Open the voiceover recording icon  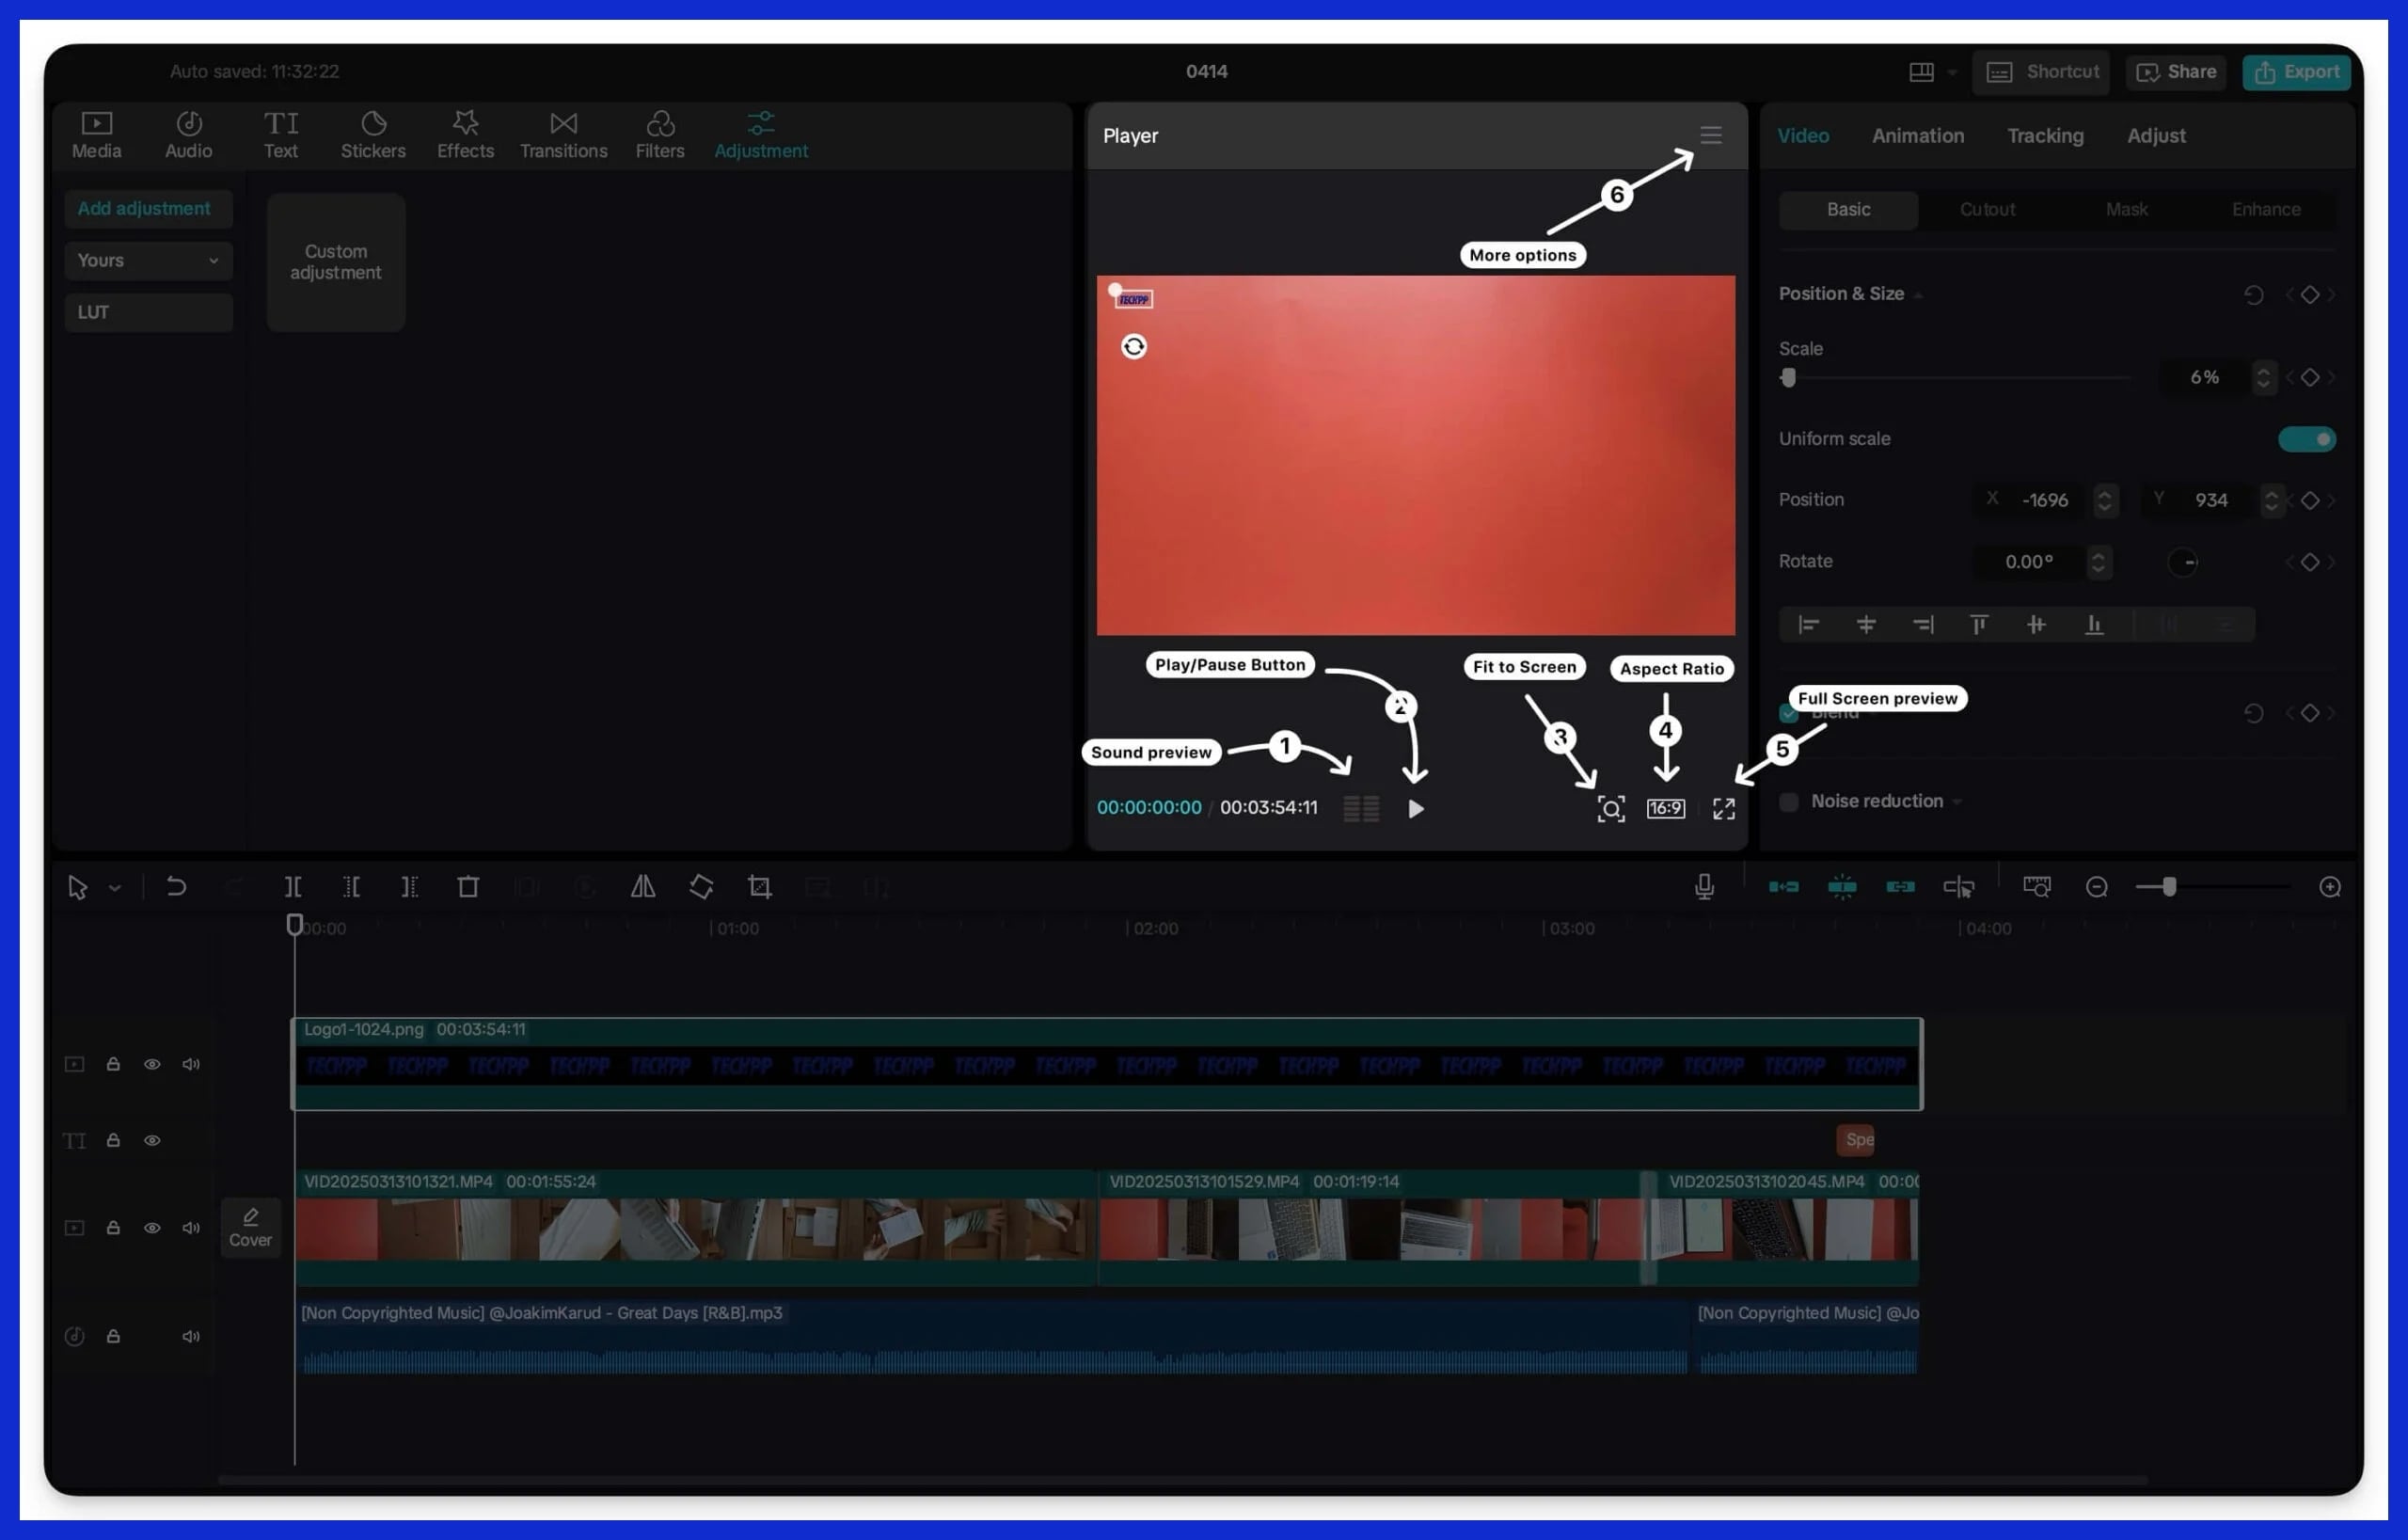click(1704, 886)
